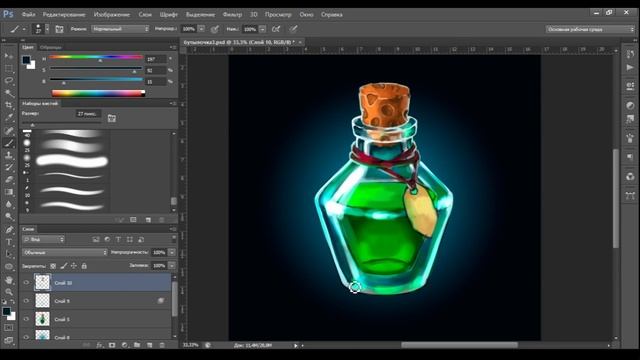This screenshot has height=360, width=640.
Task: Open the Окно menu
Action: 306,14
